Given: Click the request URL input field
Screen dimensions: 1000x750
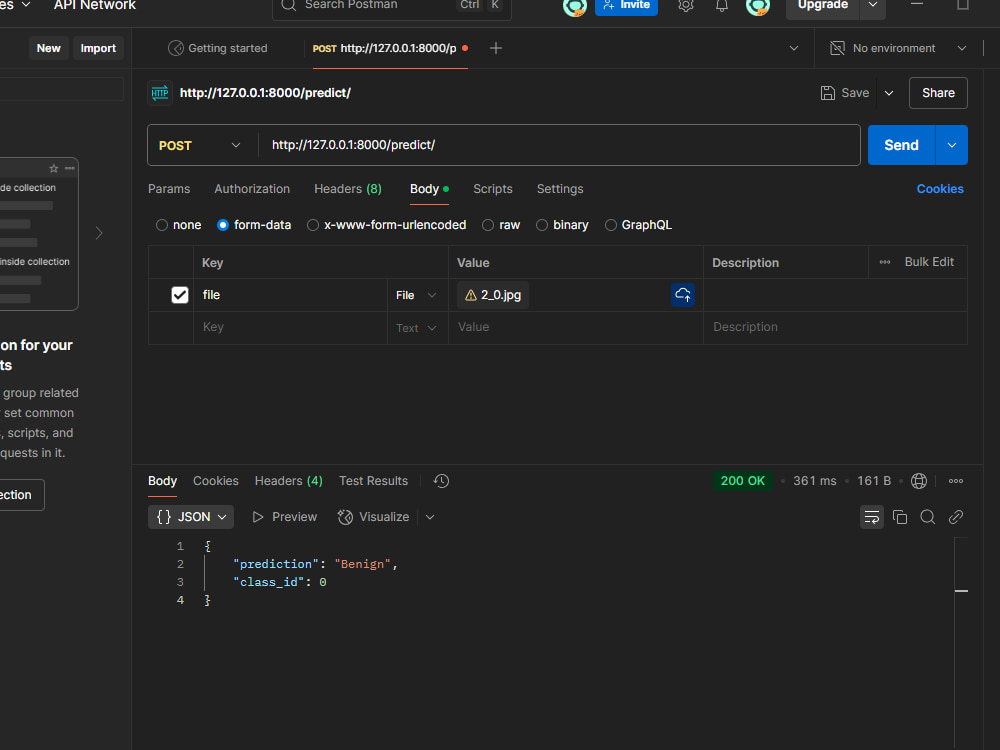Looking at the screenshot, I should tap(559, 145).
